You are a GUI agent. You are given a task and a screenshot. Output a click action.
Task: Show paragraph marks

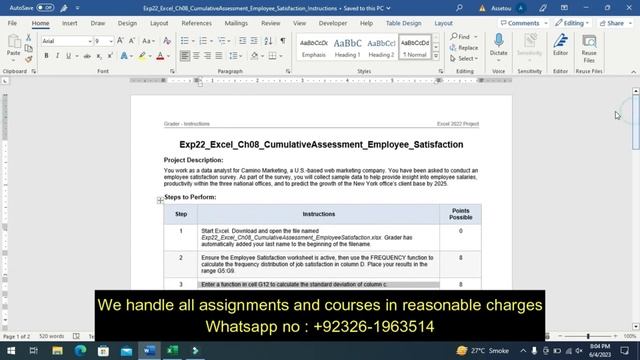click(283, 41)
